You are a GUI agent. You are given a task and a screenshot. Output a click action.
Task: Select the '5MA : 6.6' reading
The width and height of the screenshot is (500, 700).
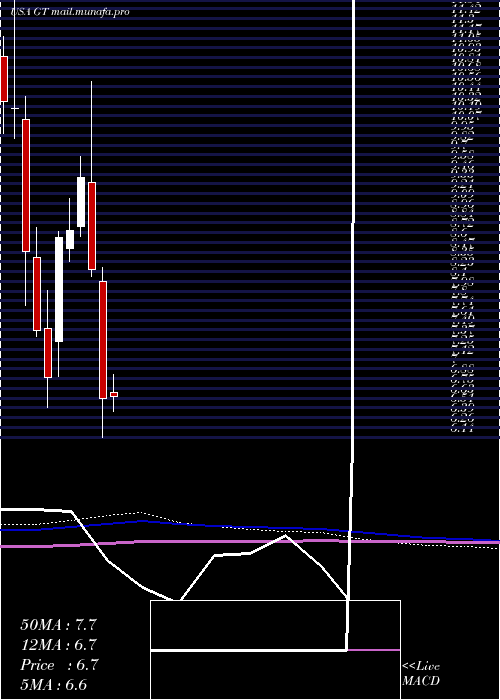pyautogui.click(x=54, y=685)
